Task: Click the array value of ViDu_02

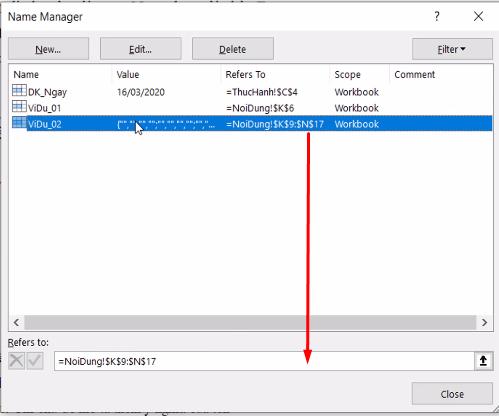Action: click(166, 124)
